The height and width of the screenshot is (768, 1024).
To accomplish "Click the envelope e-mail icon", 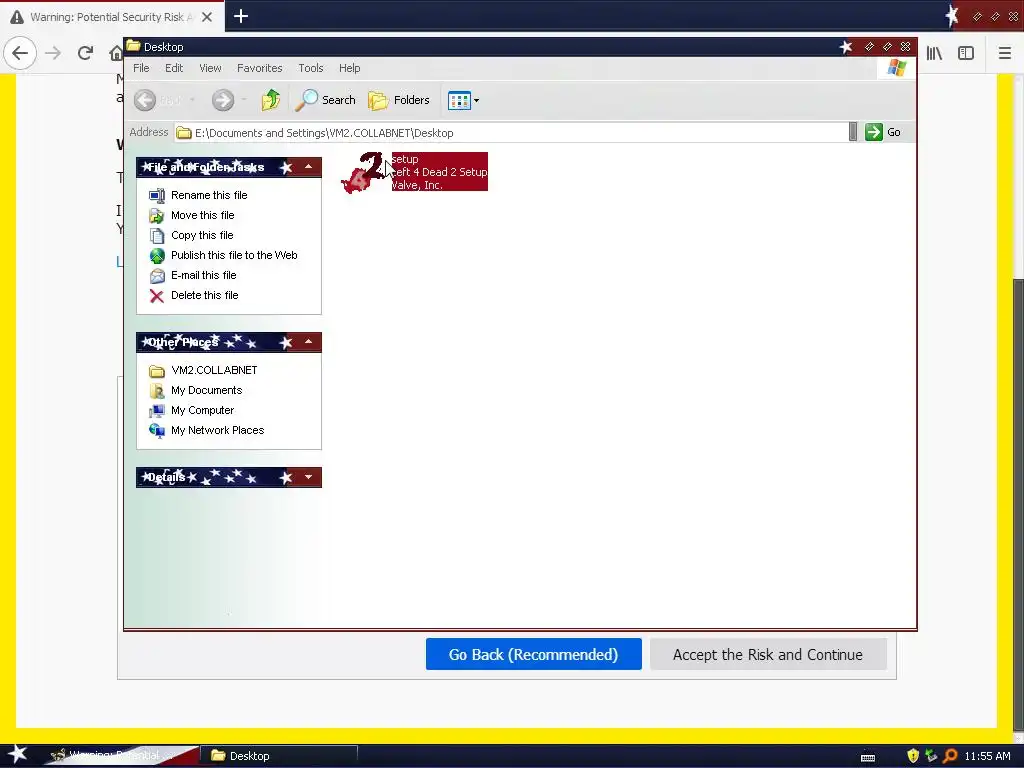I will (x=157, y=276).
